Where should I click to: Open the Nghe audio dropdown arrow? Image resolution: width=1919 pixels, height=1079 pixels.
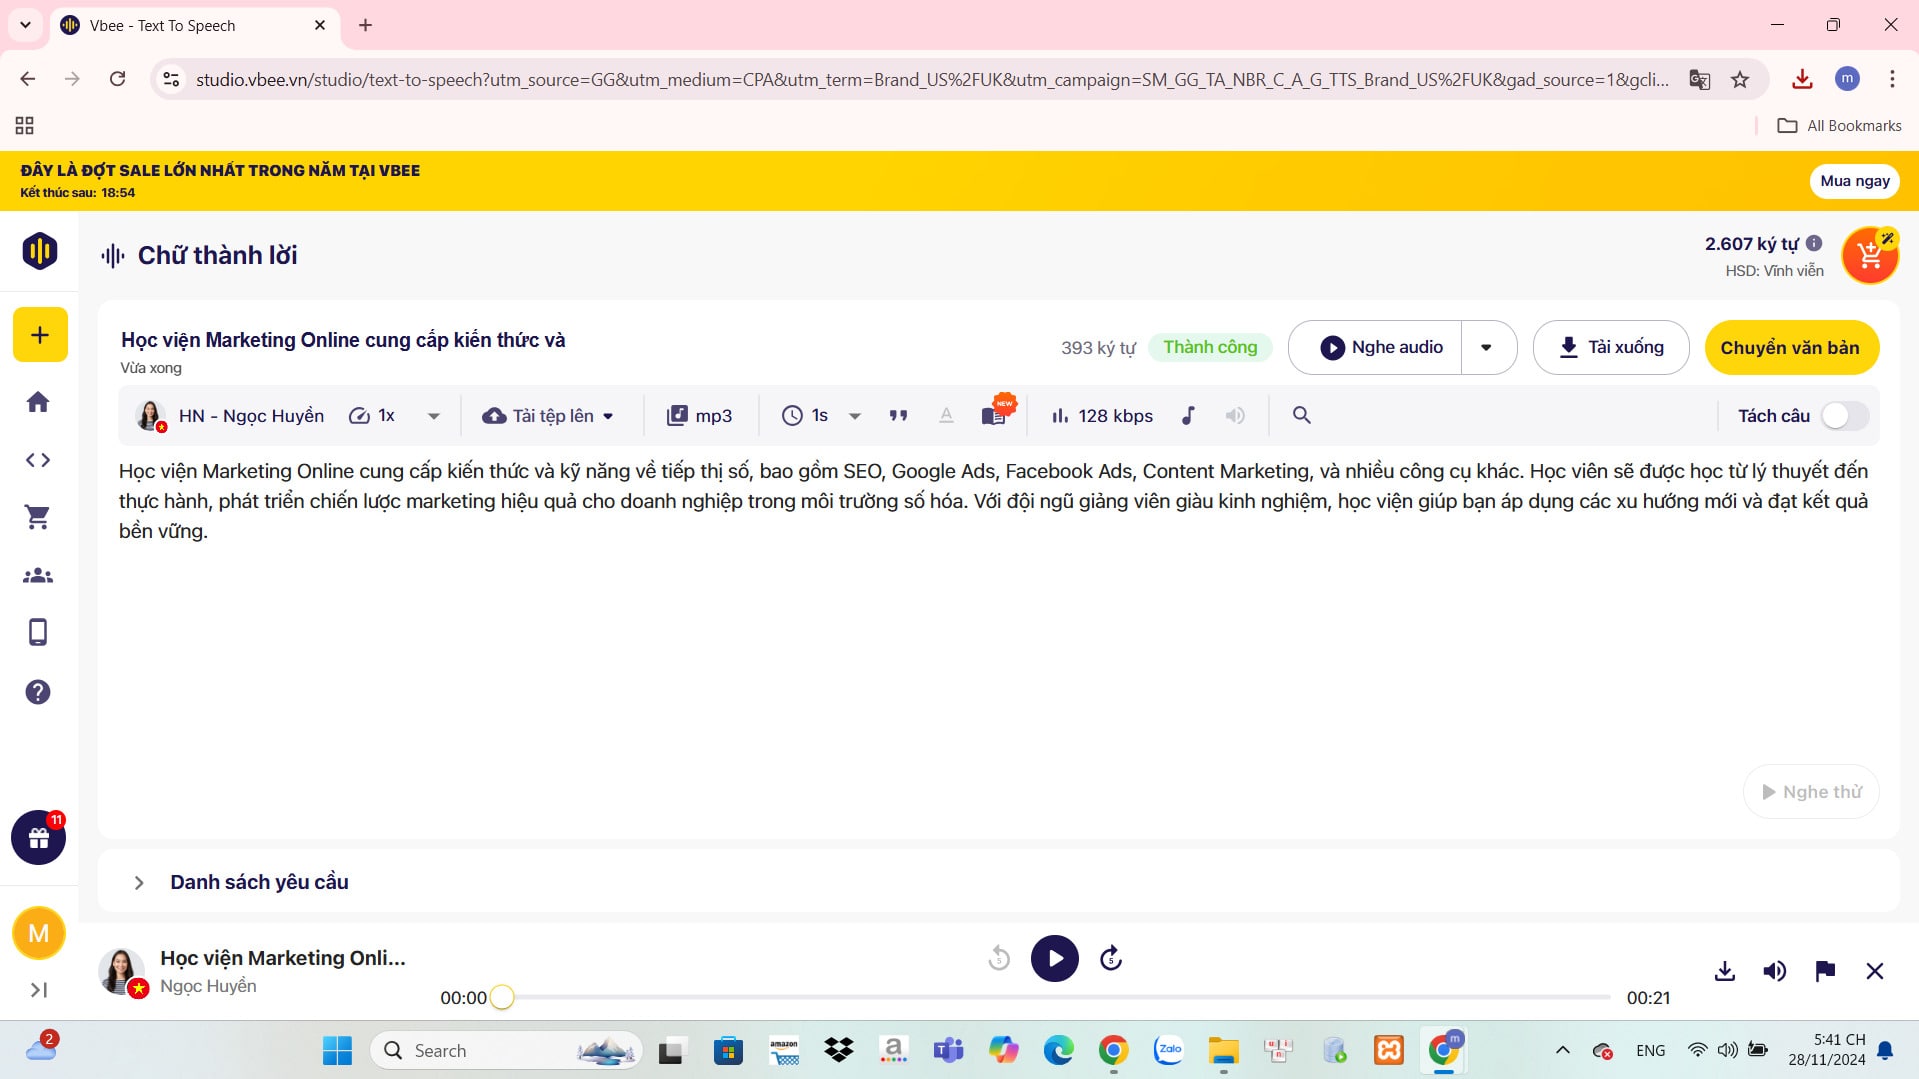[x=1487, y=347]
